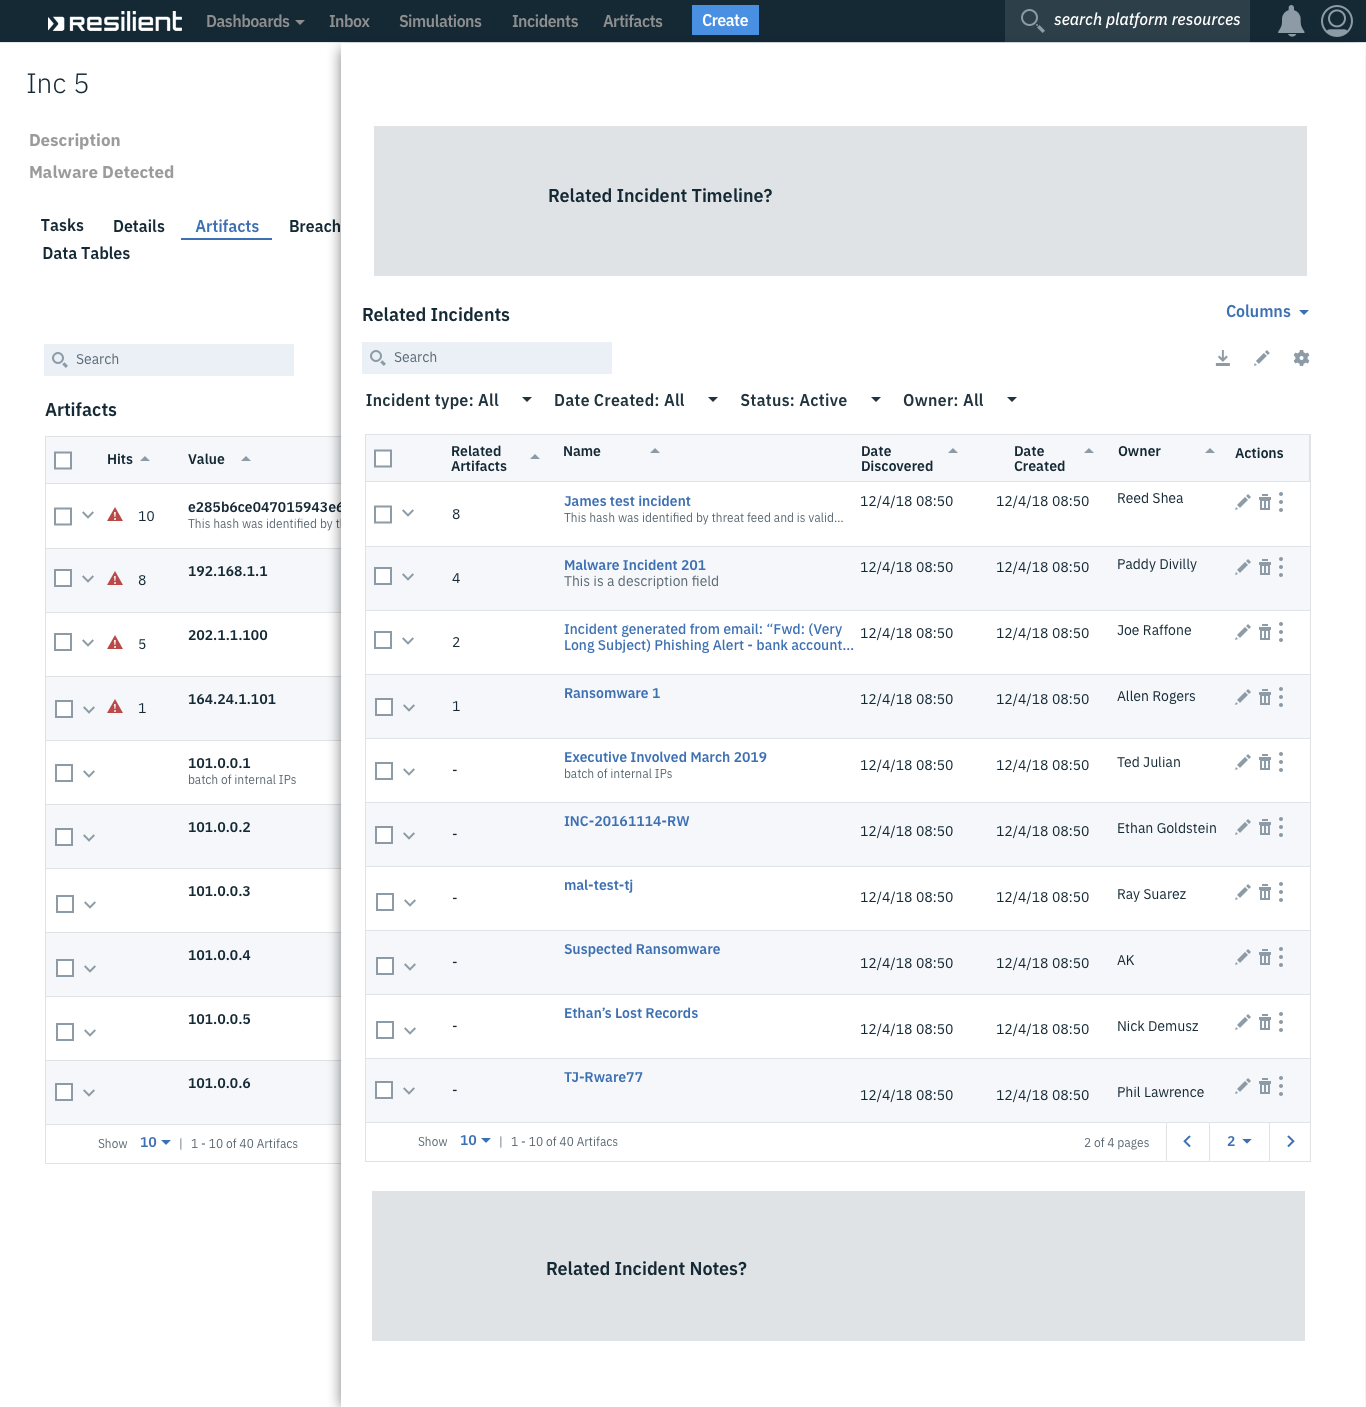The width and height of the screenshot is (1366, 1407).
Task: Open the Columns dropdown
Action: click(1267, 312)
